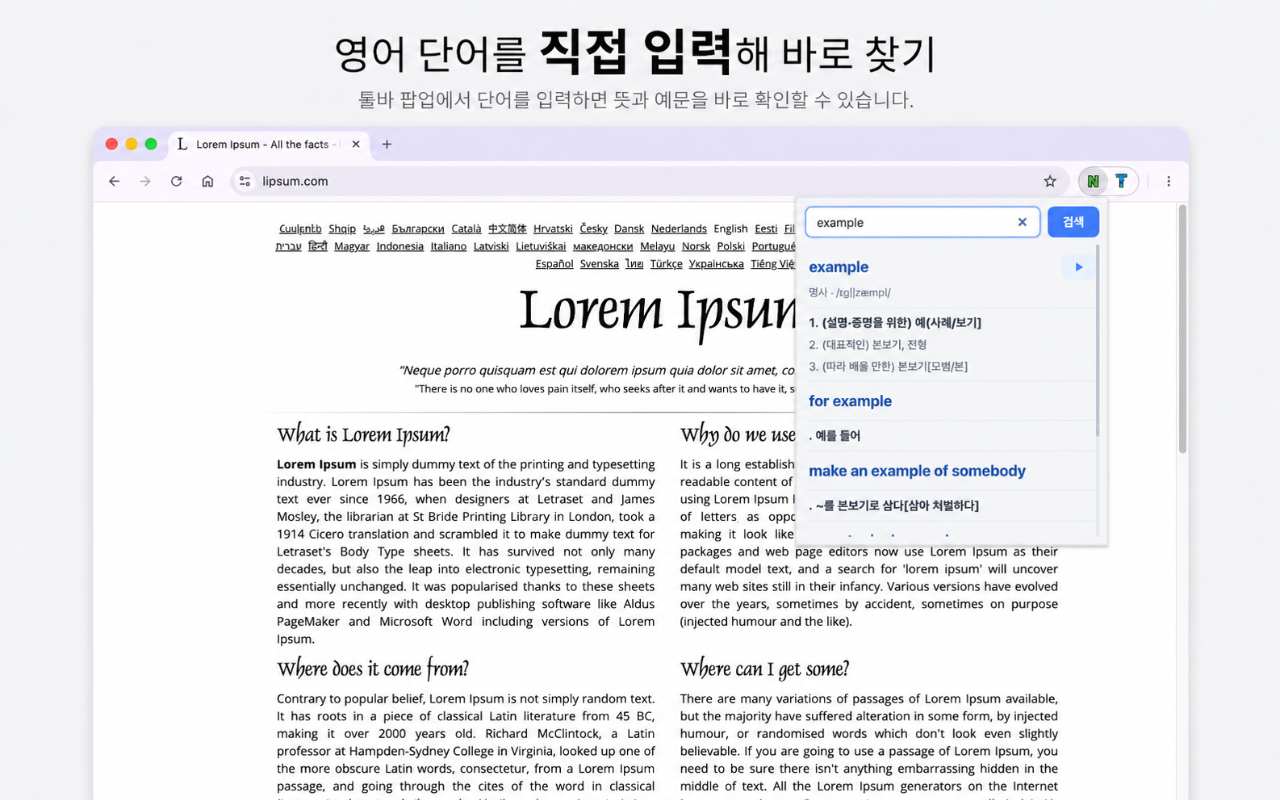Open the 'for example' entry
This screenshot has width=1280, height=800.
[x=850, y=401]
